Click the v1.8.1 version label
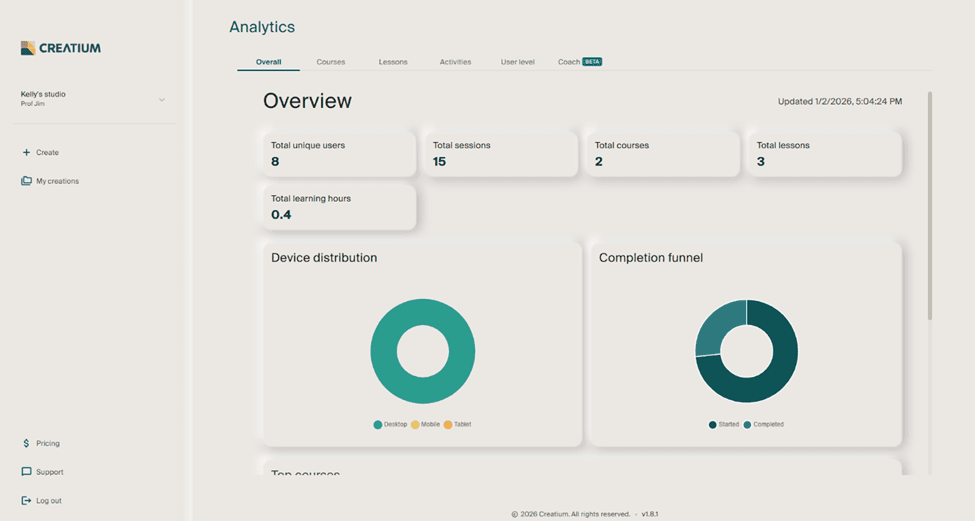 (650, 514)
